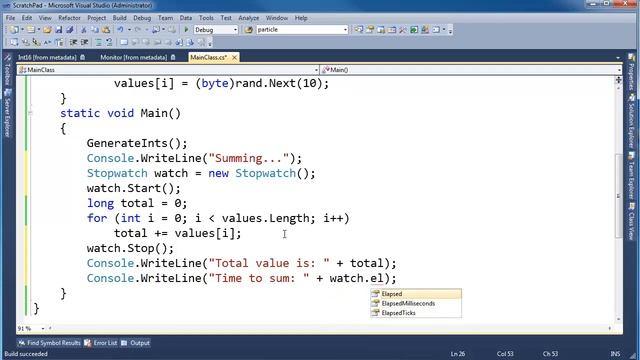Click the New Project toolbar icon
The image size is (640, 360).
(14, 30)
